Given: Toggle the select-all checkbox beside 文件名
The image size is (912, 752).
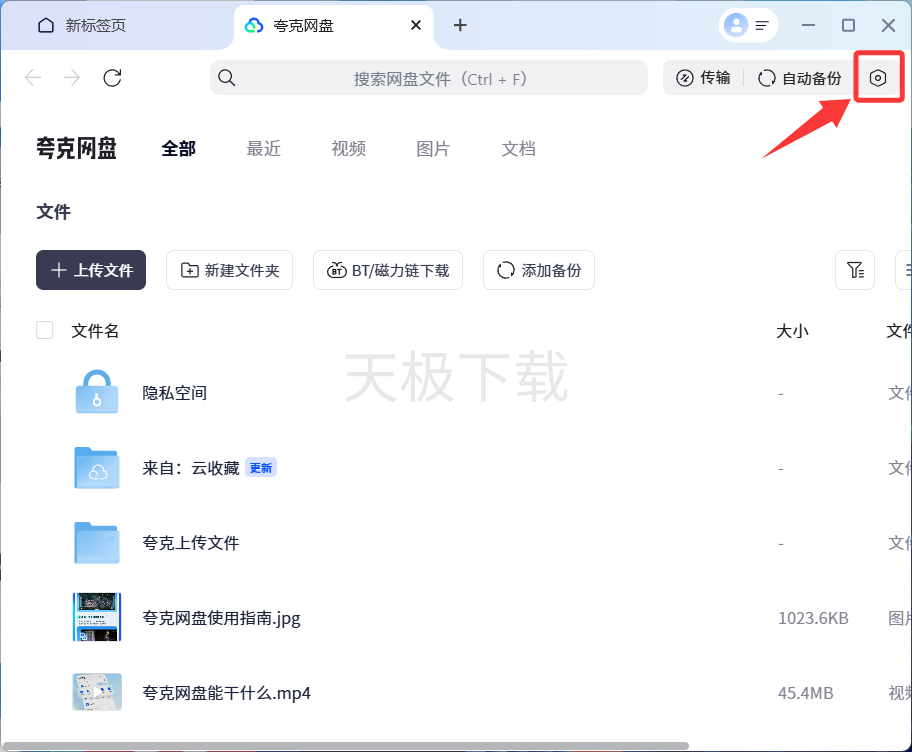Looking at the screenshot, I should [x=45, y=330].
